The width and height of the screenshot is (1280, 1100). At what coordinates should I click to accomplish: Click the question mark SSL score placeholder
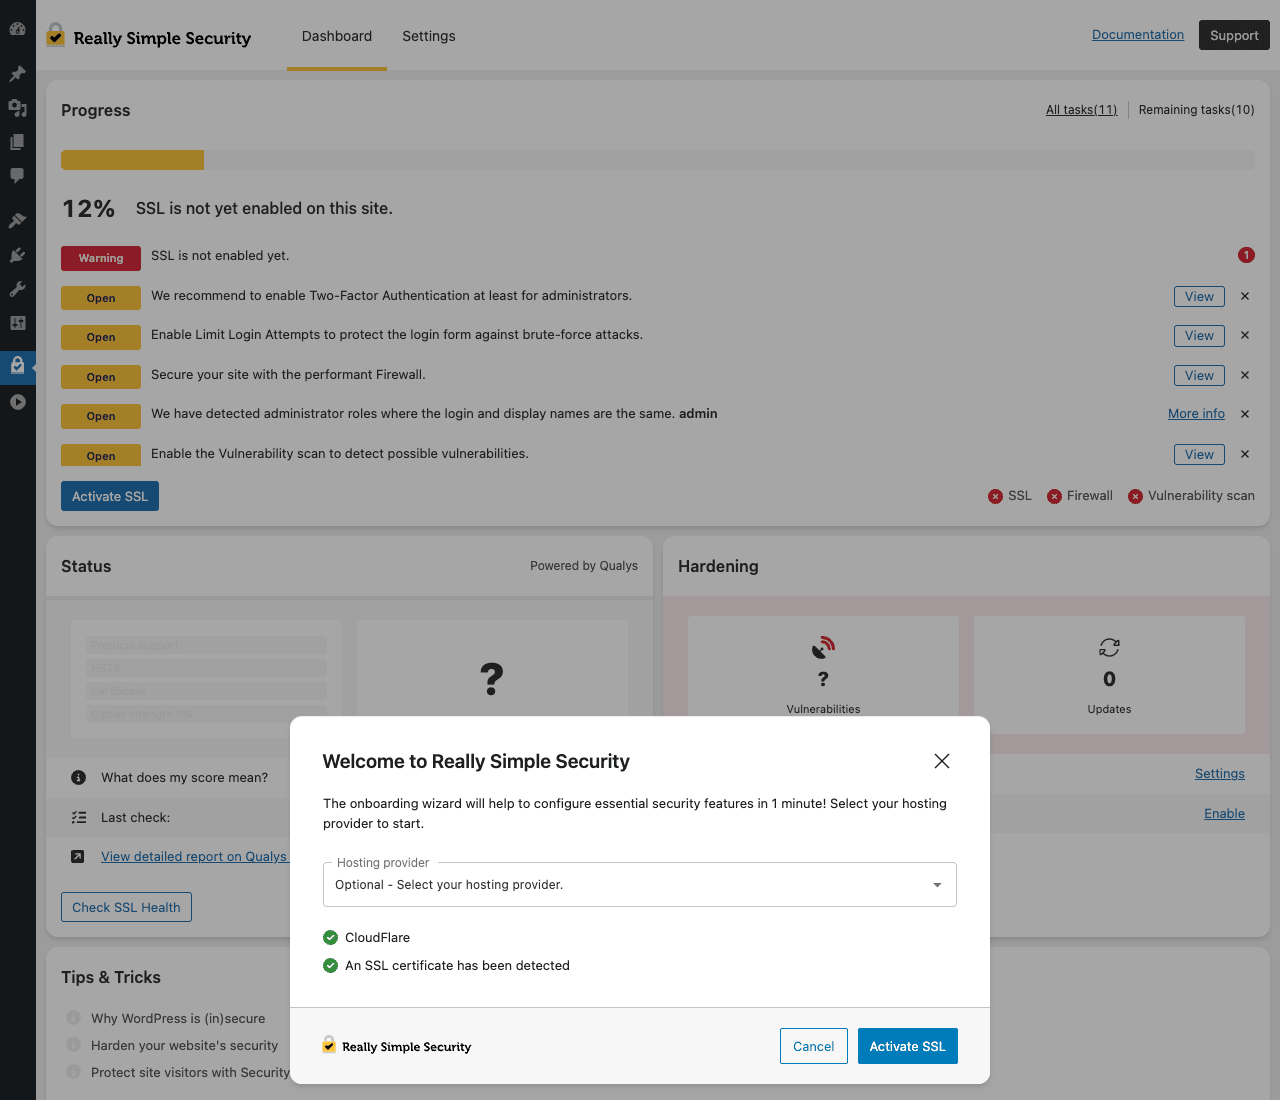click(492, 679)
